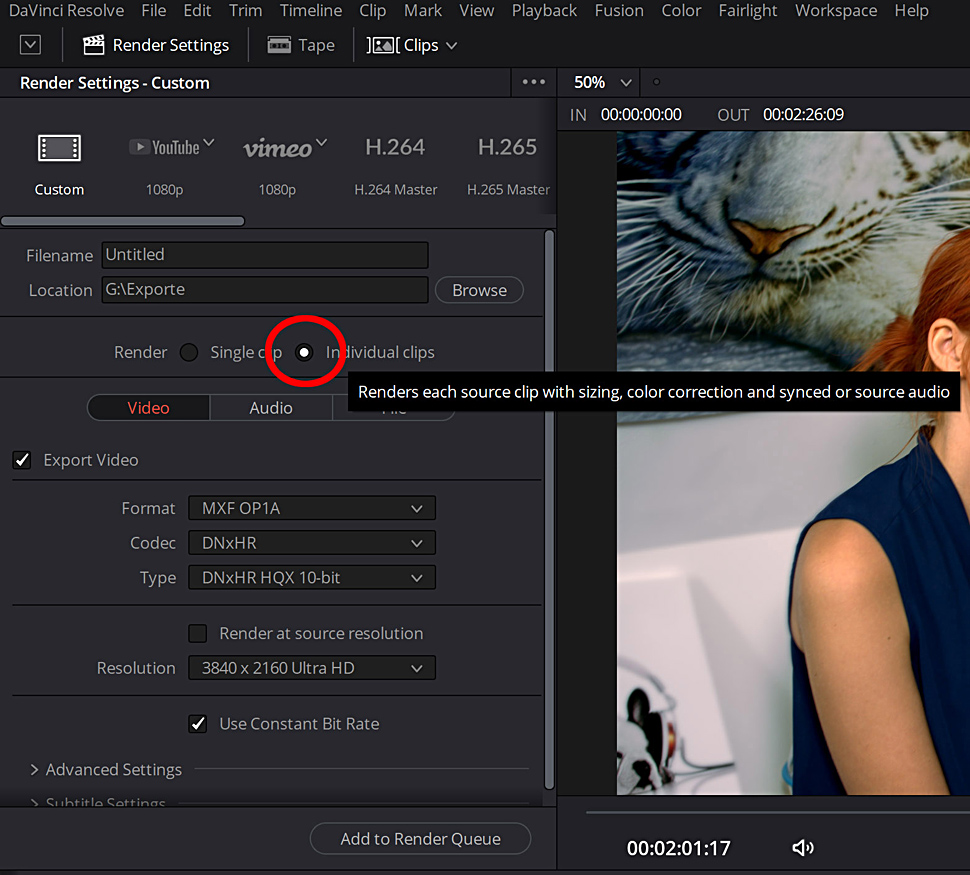The image size is (970, 875).
Task: Click the render settings vertical scrollbar
Action: (x=549, y=510)
